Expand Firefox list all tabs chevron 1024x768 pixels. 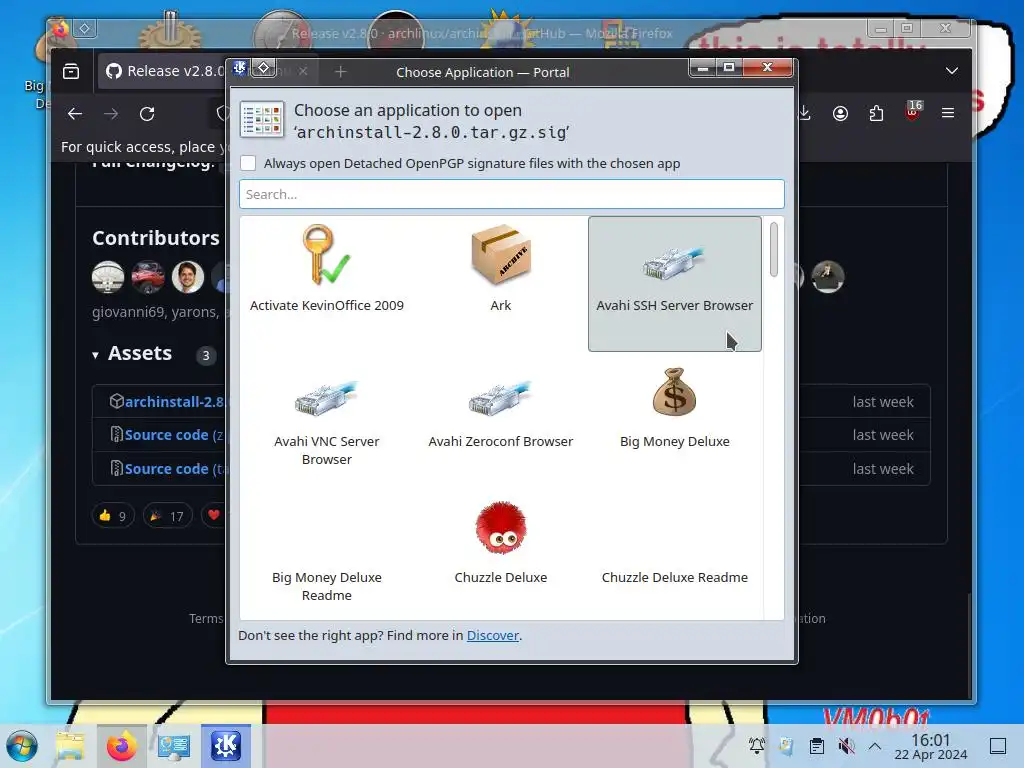click(x=952, y=71)
